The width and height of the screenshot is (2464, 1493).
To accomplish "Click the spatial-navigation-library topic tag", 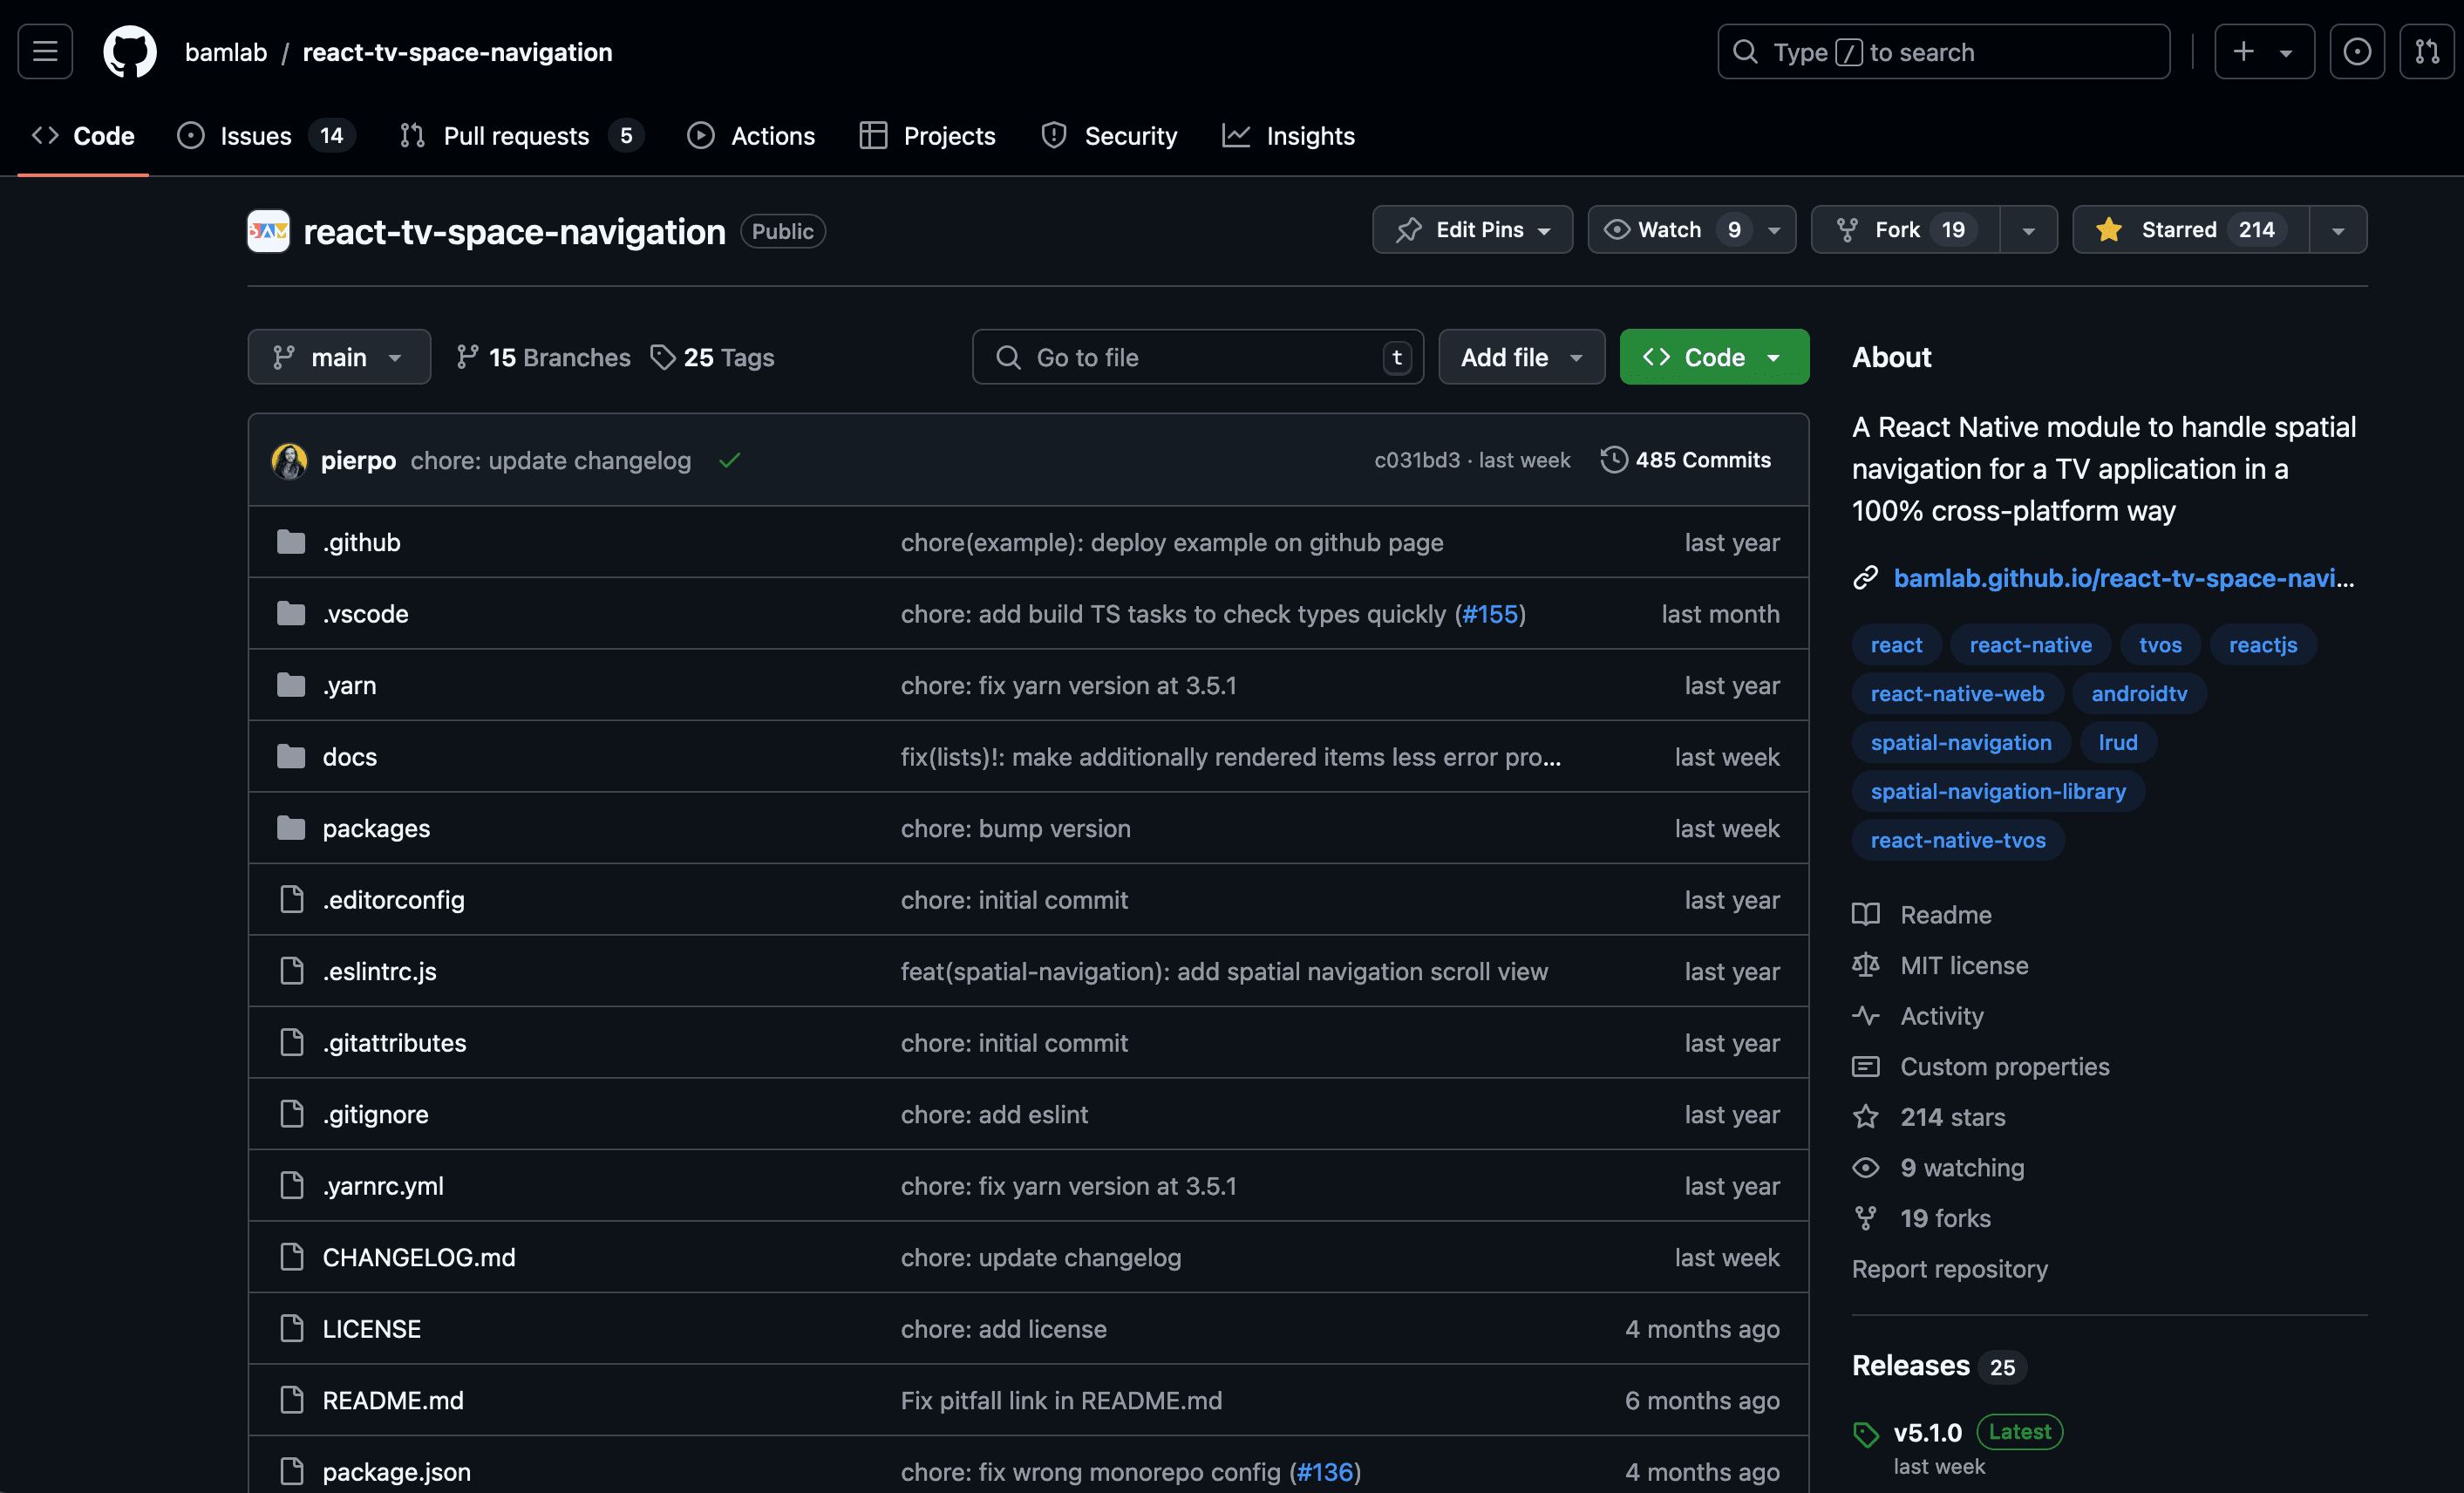I will [x=1998, y=791].
